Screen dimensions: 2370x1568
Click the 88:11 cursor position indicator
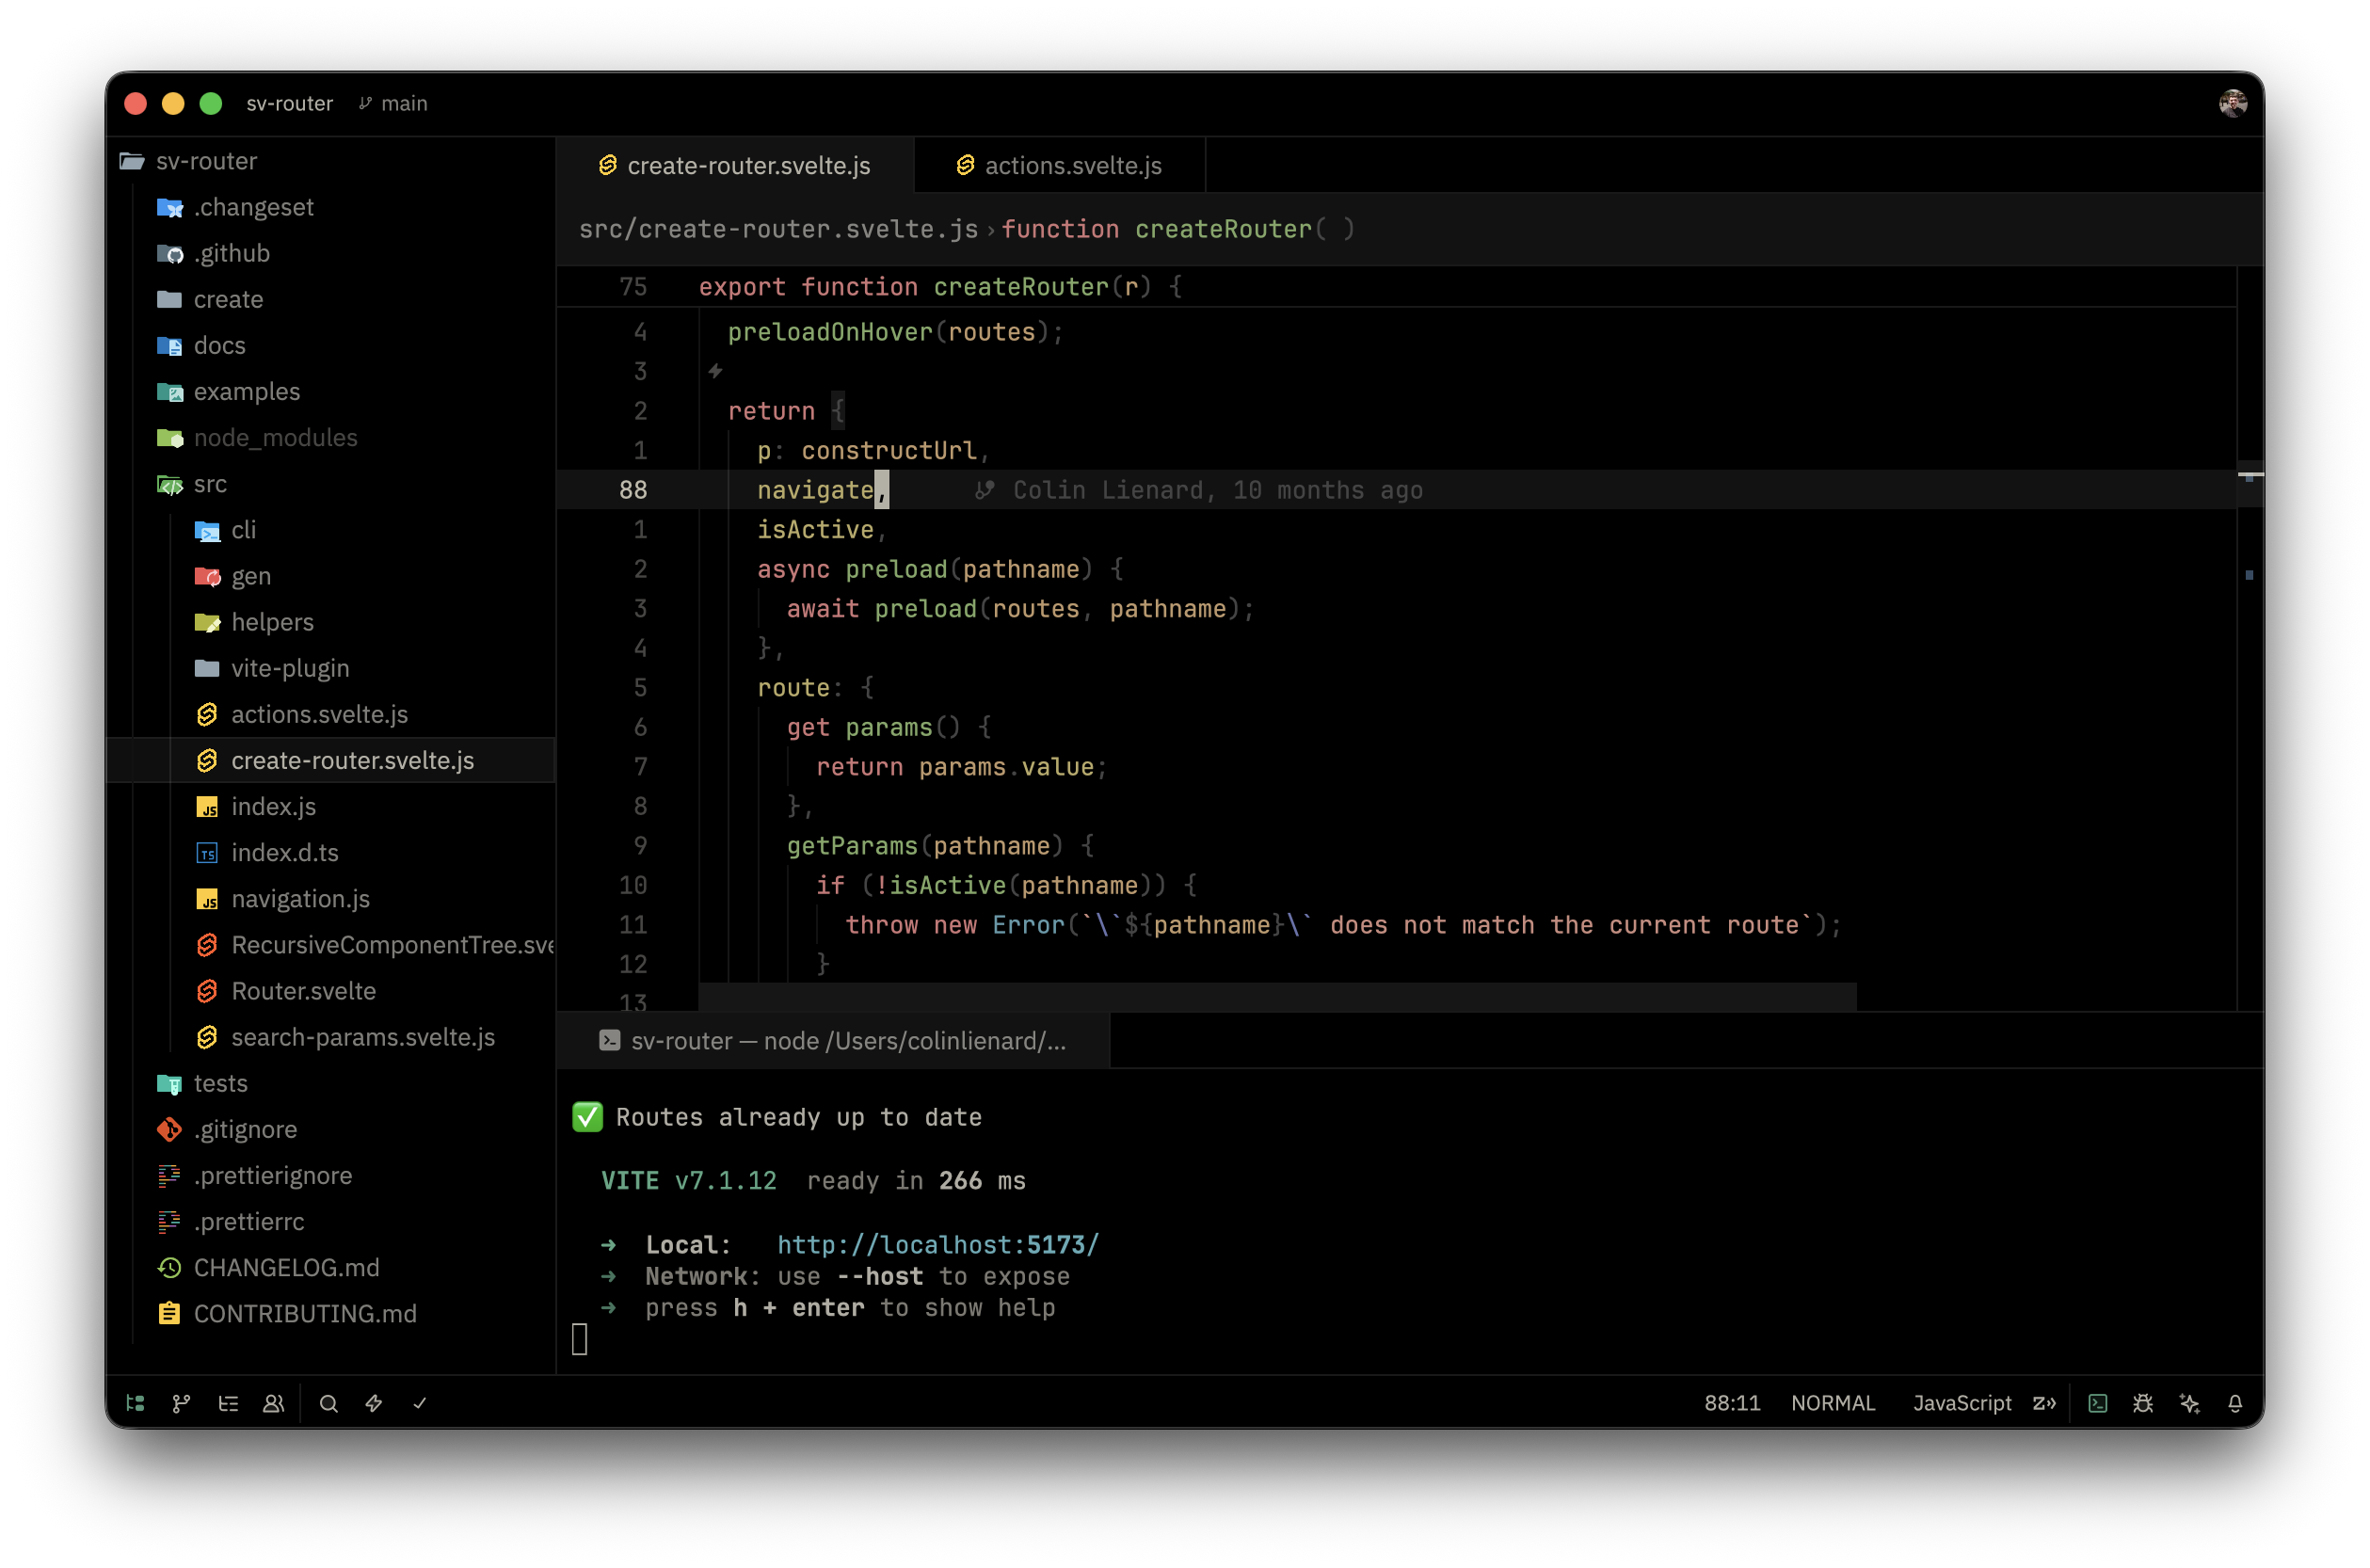point(1732,1403)
